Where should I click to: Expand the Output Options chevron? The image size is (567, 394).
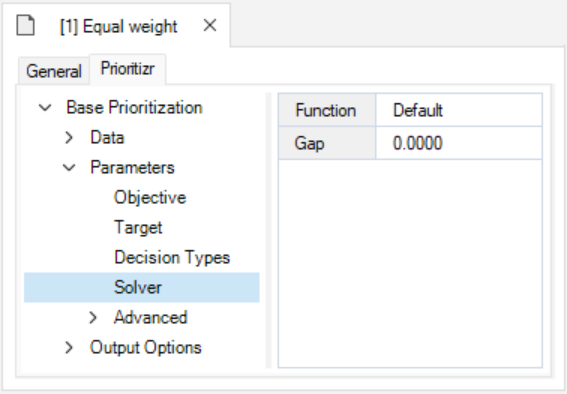69,348
